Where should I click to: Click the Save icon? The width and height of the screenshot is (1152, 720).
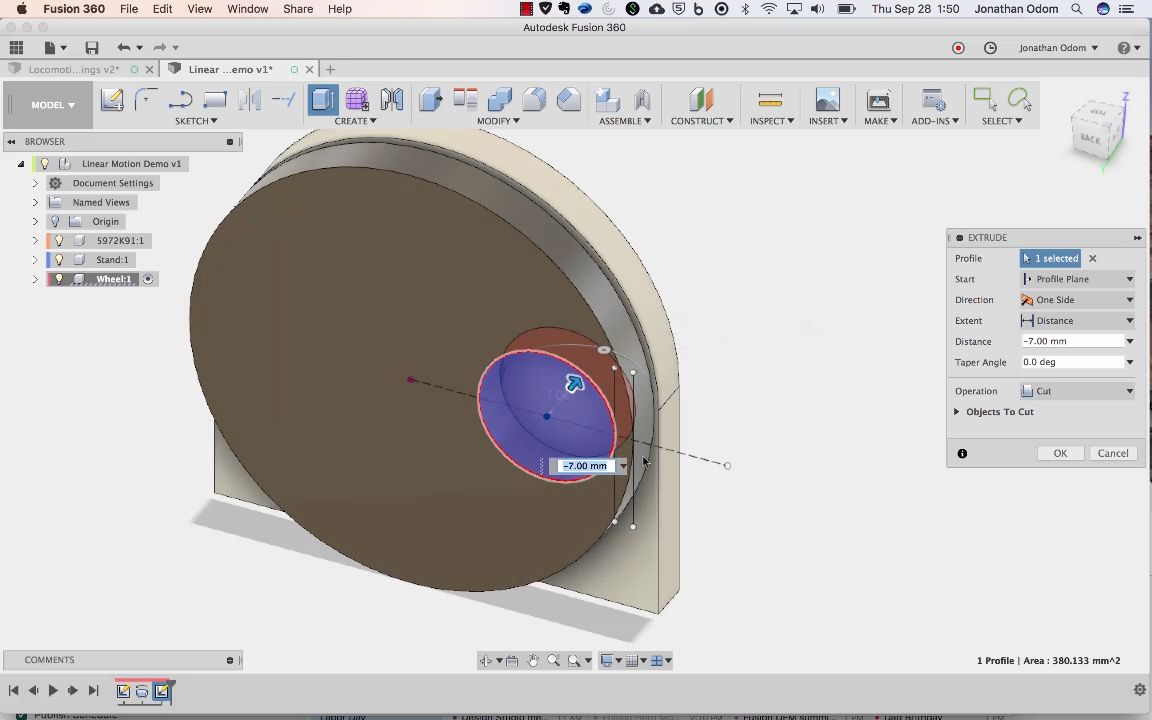pyautogui.click(x=92, y=48)
